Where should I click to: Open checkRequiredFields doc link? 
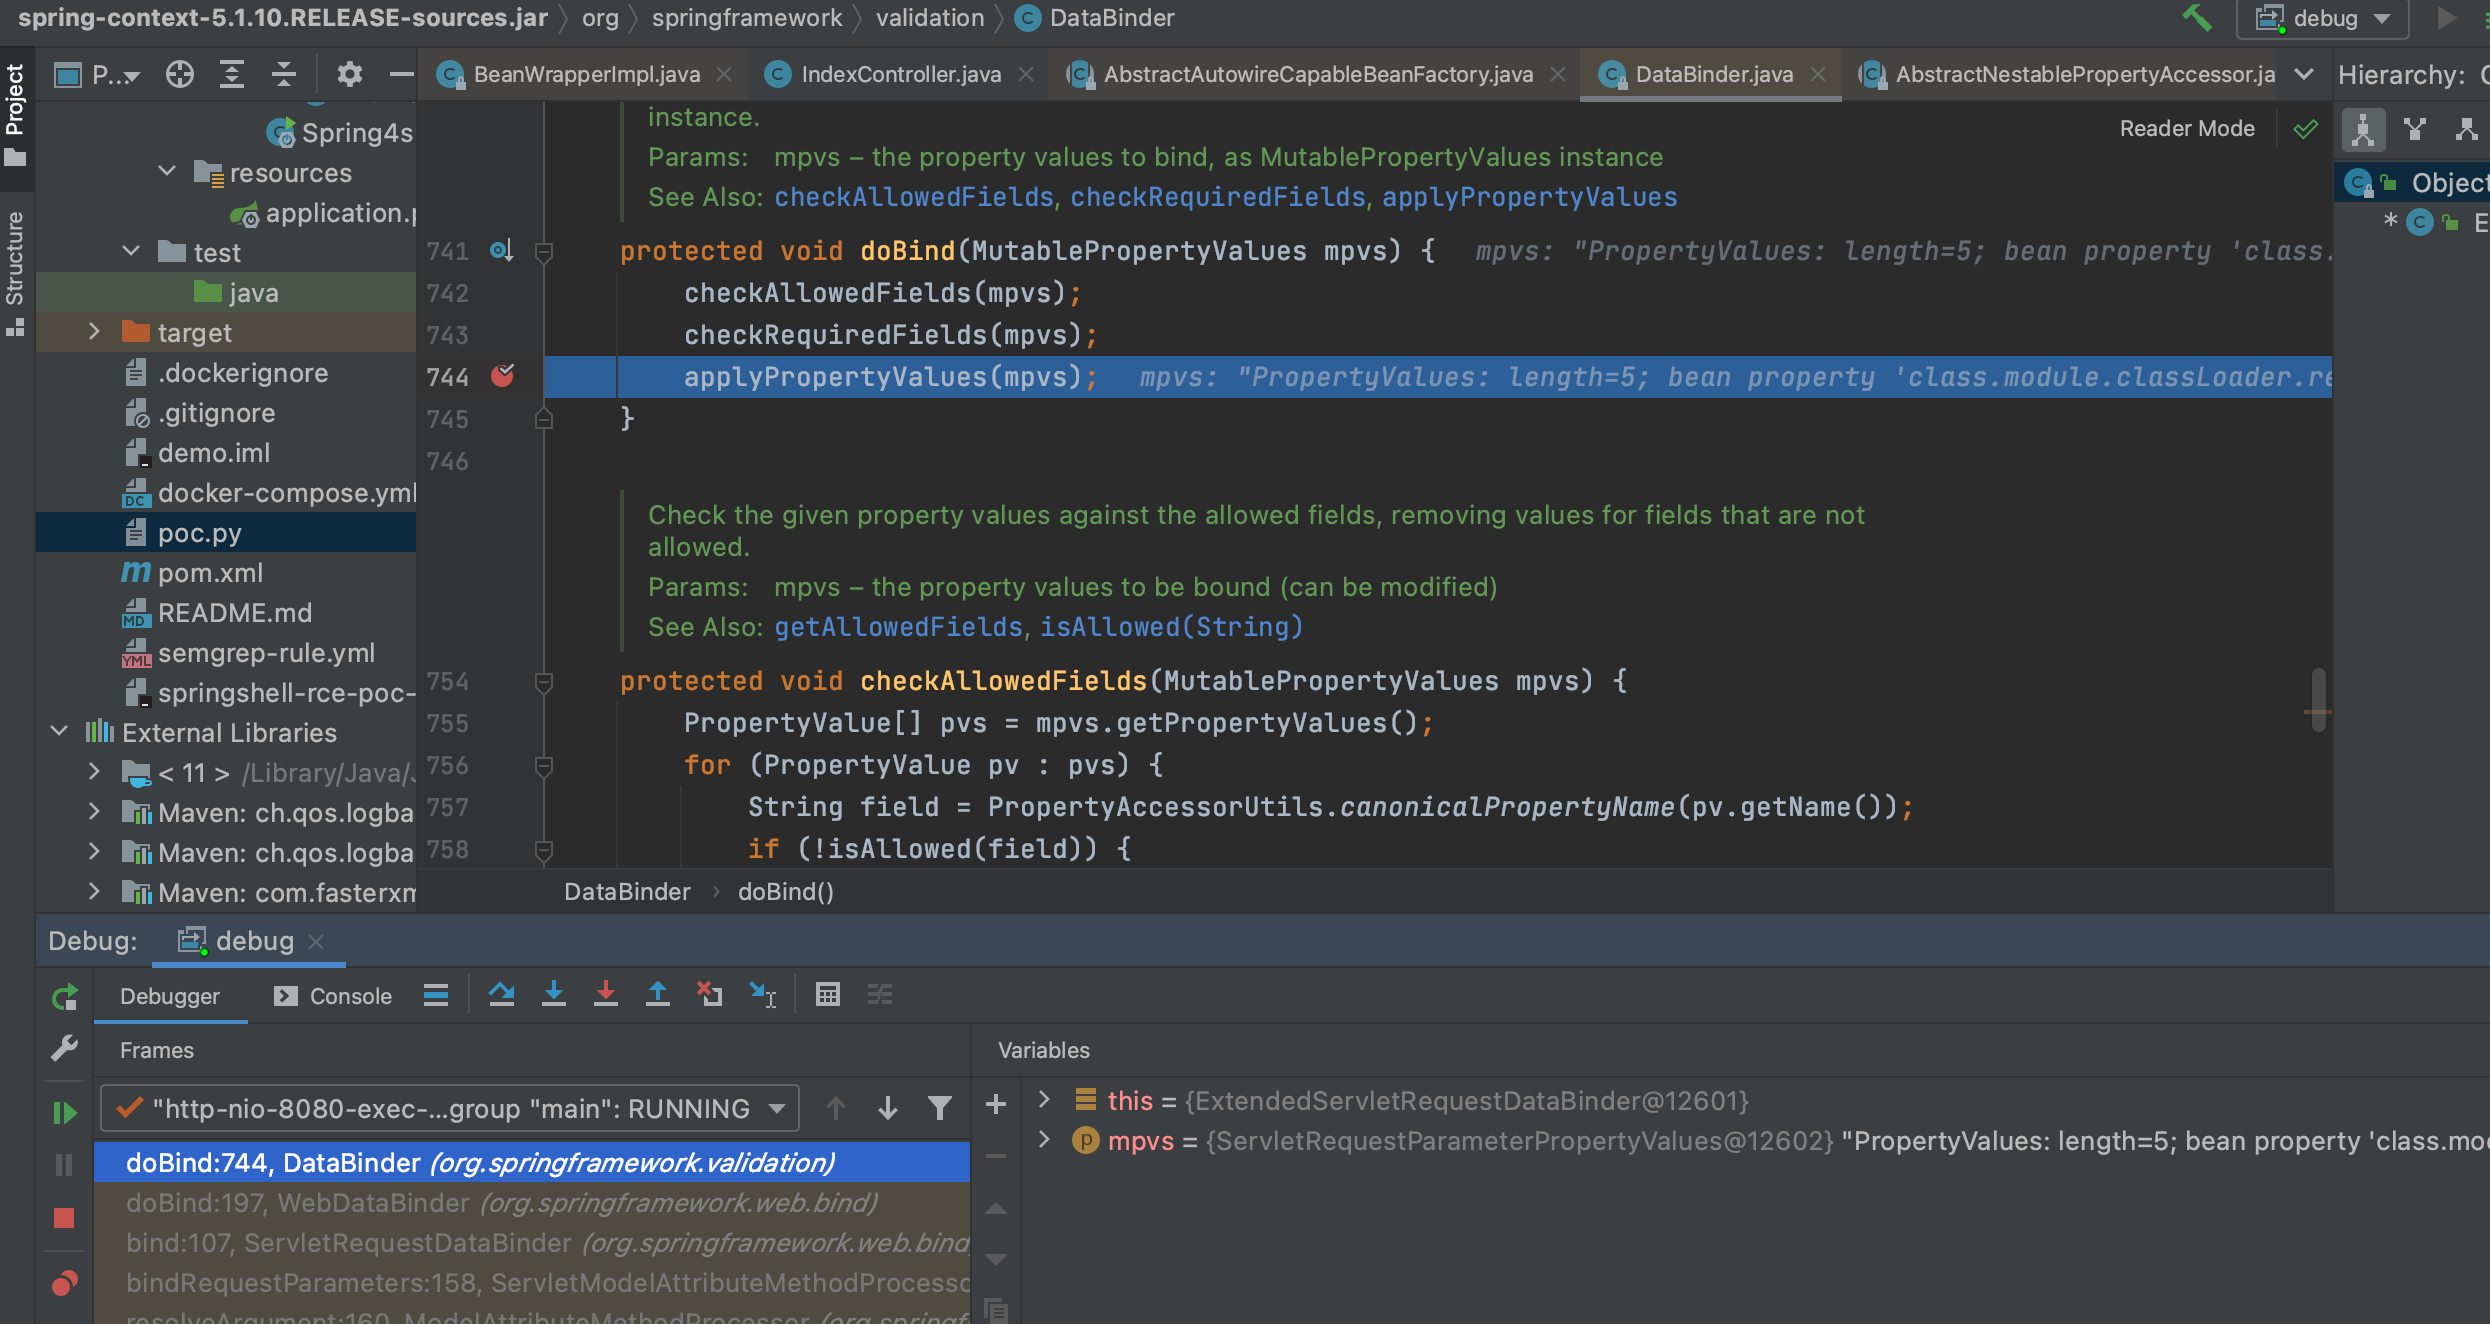[1218, 197]
